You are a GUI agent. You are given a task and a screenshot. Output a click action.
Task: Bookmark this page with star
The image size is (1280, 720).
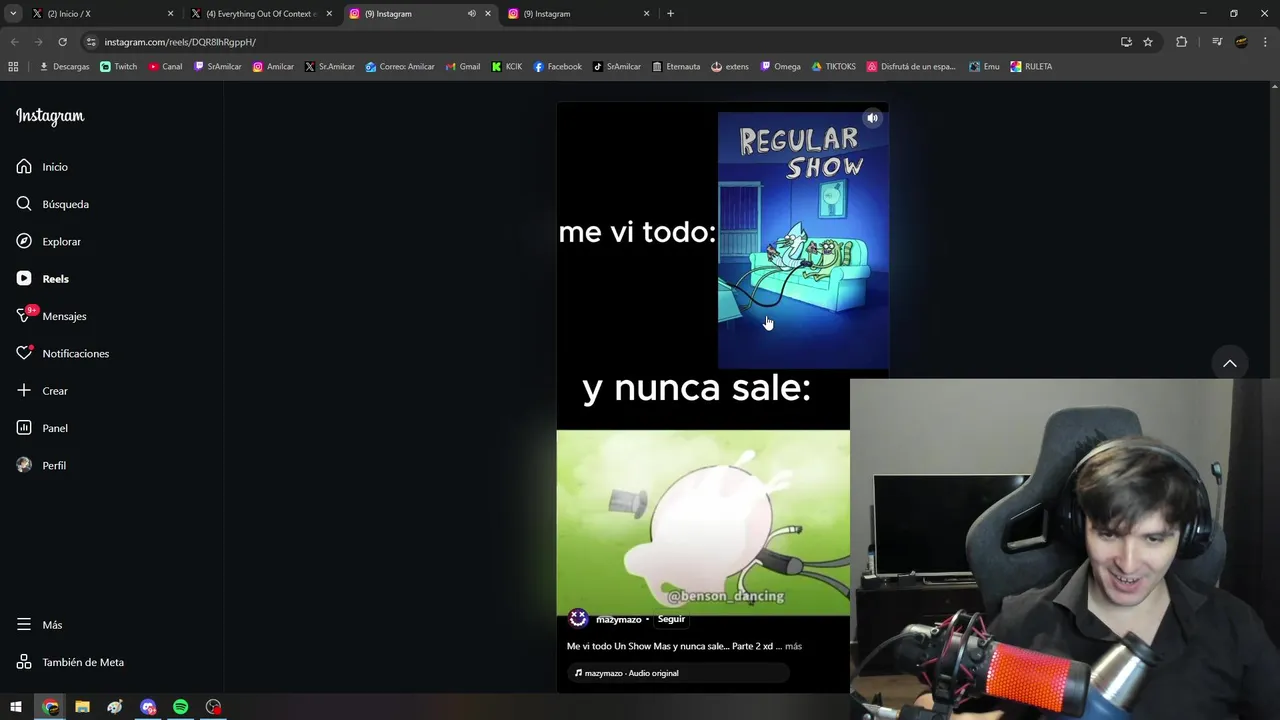tap(1148, 42)
